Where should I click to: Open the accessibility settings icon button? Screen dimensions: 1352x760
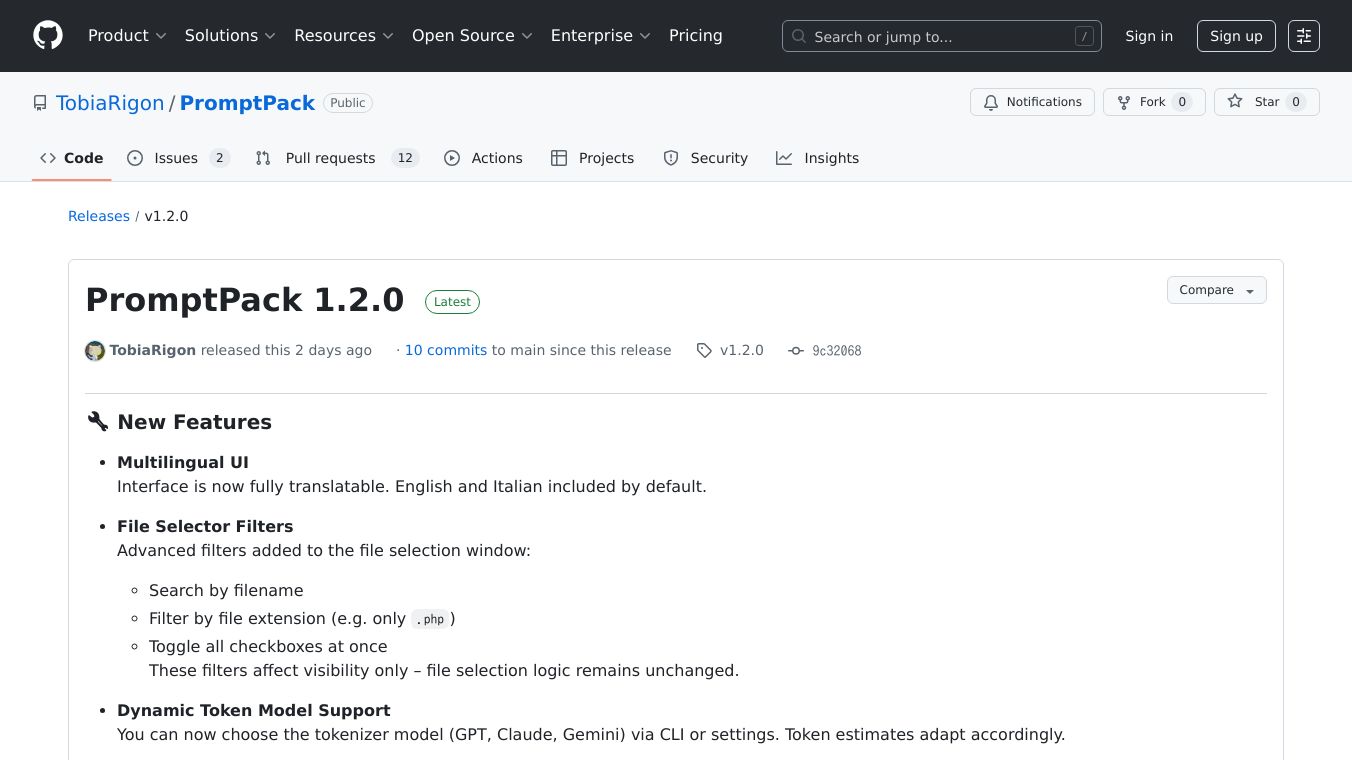[x=1303, y=36]
